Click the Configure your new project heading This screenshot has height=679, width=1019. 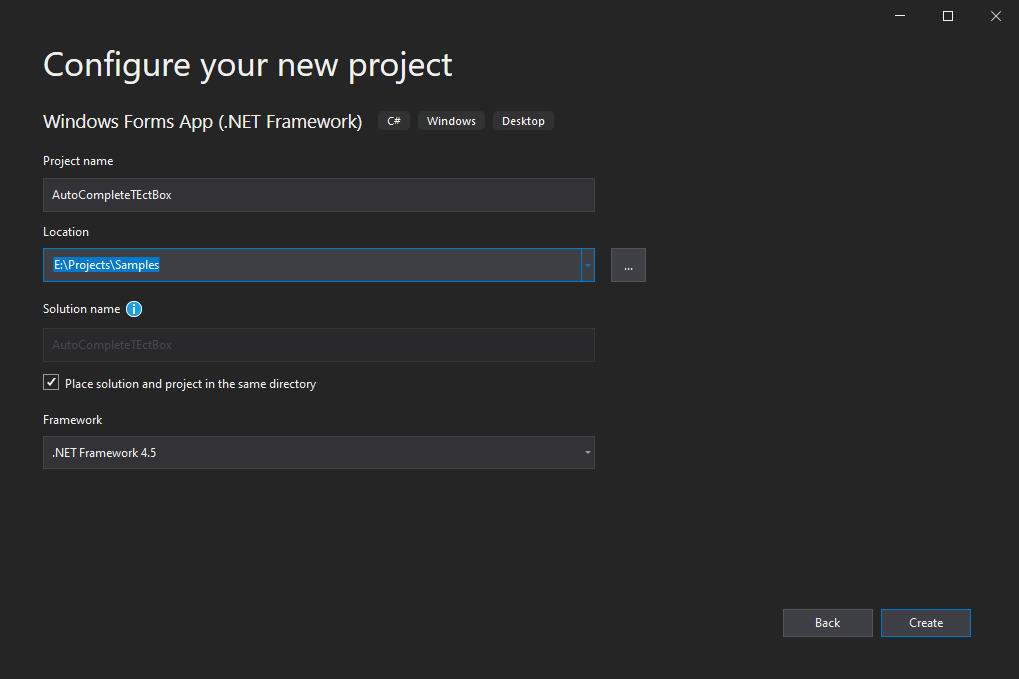pyautogui.click(x=248, y=65)
